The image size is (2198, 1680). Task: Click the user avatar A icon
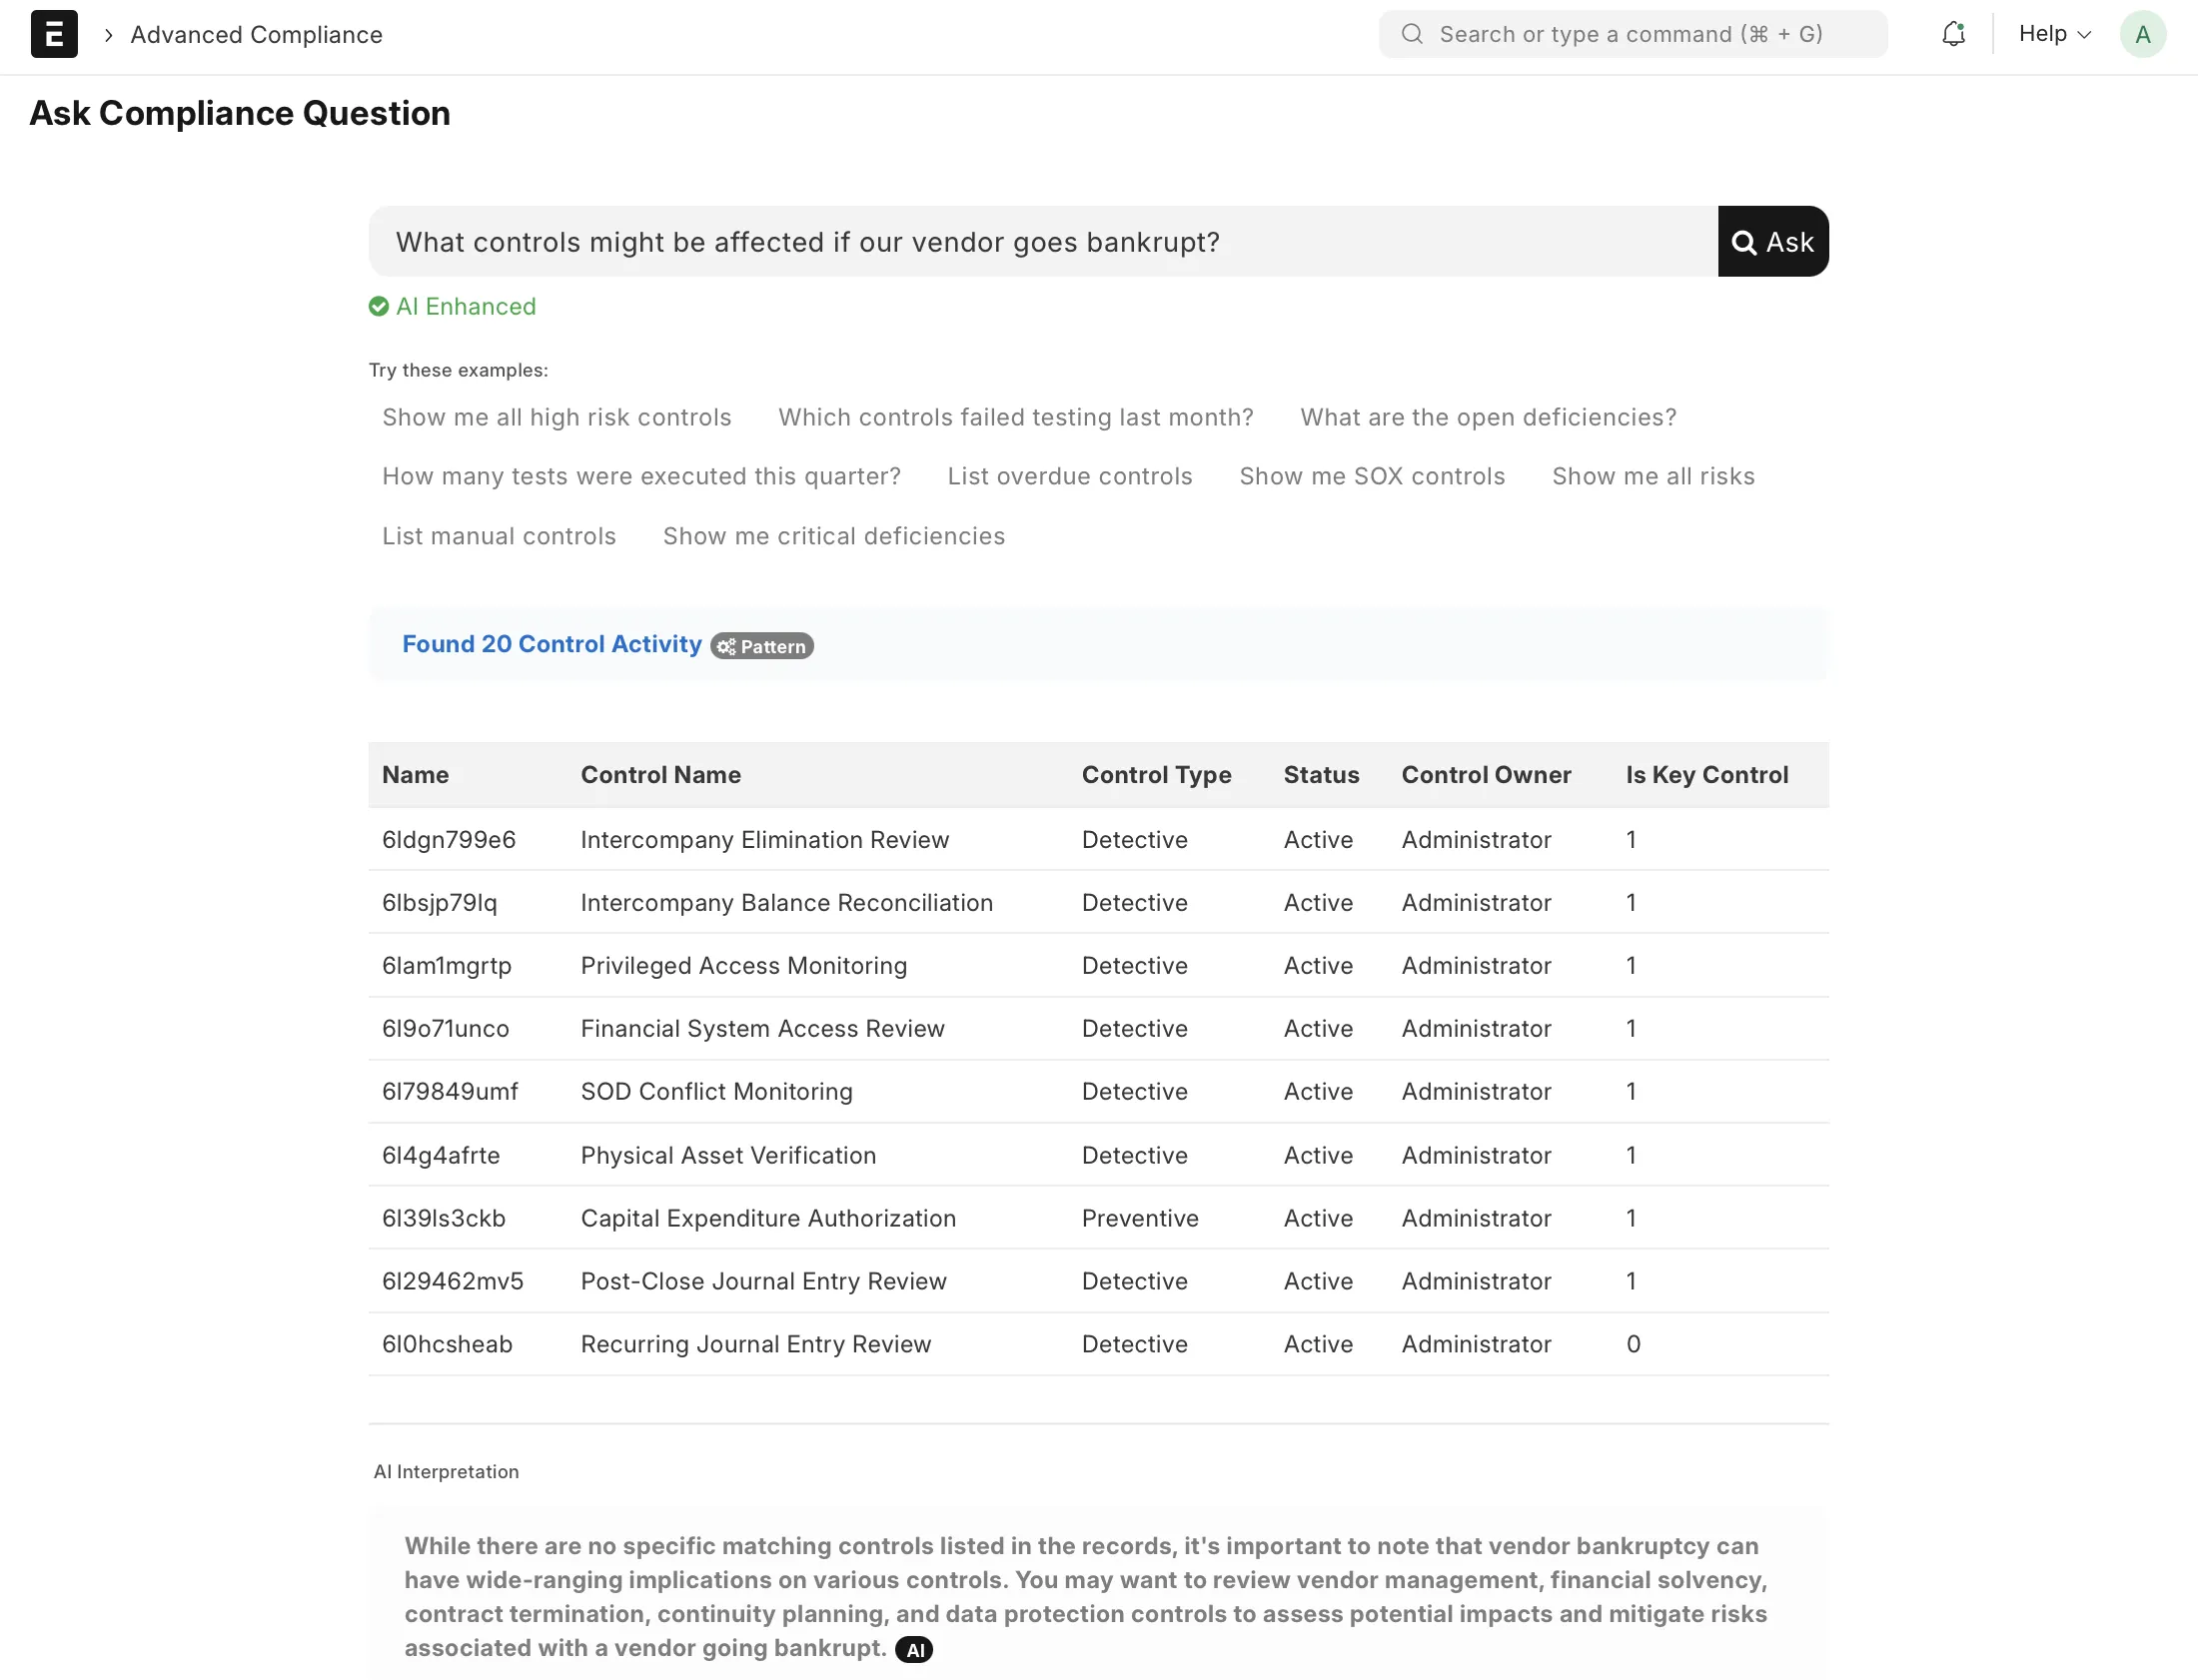tap(2142, 34)
